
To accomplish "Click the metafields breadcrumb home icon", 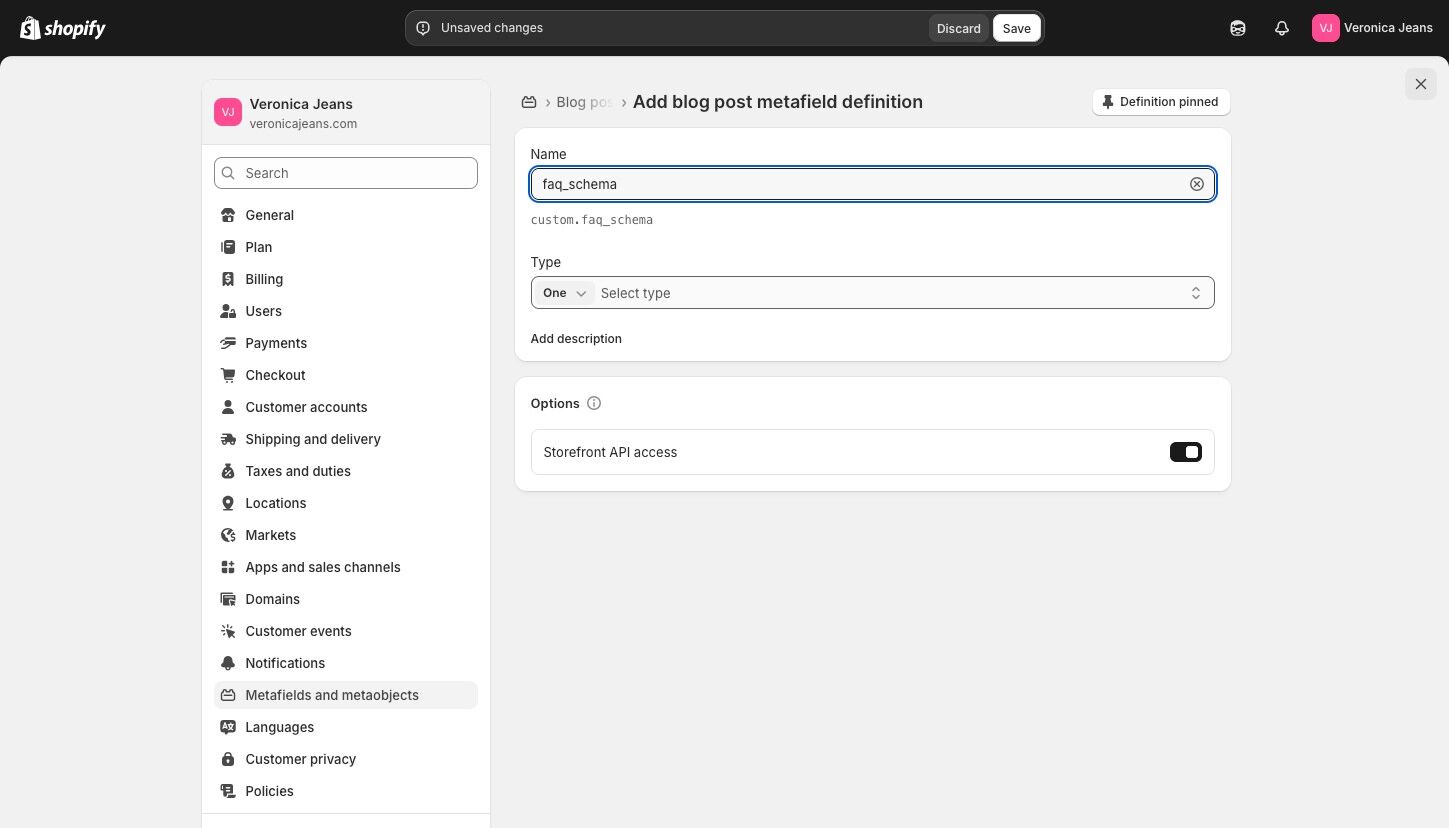I will click(530, 102).
